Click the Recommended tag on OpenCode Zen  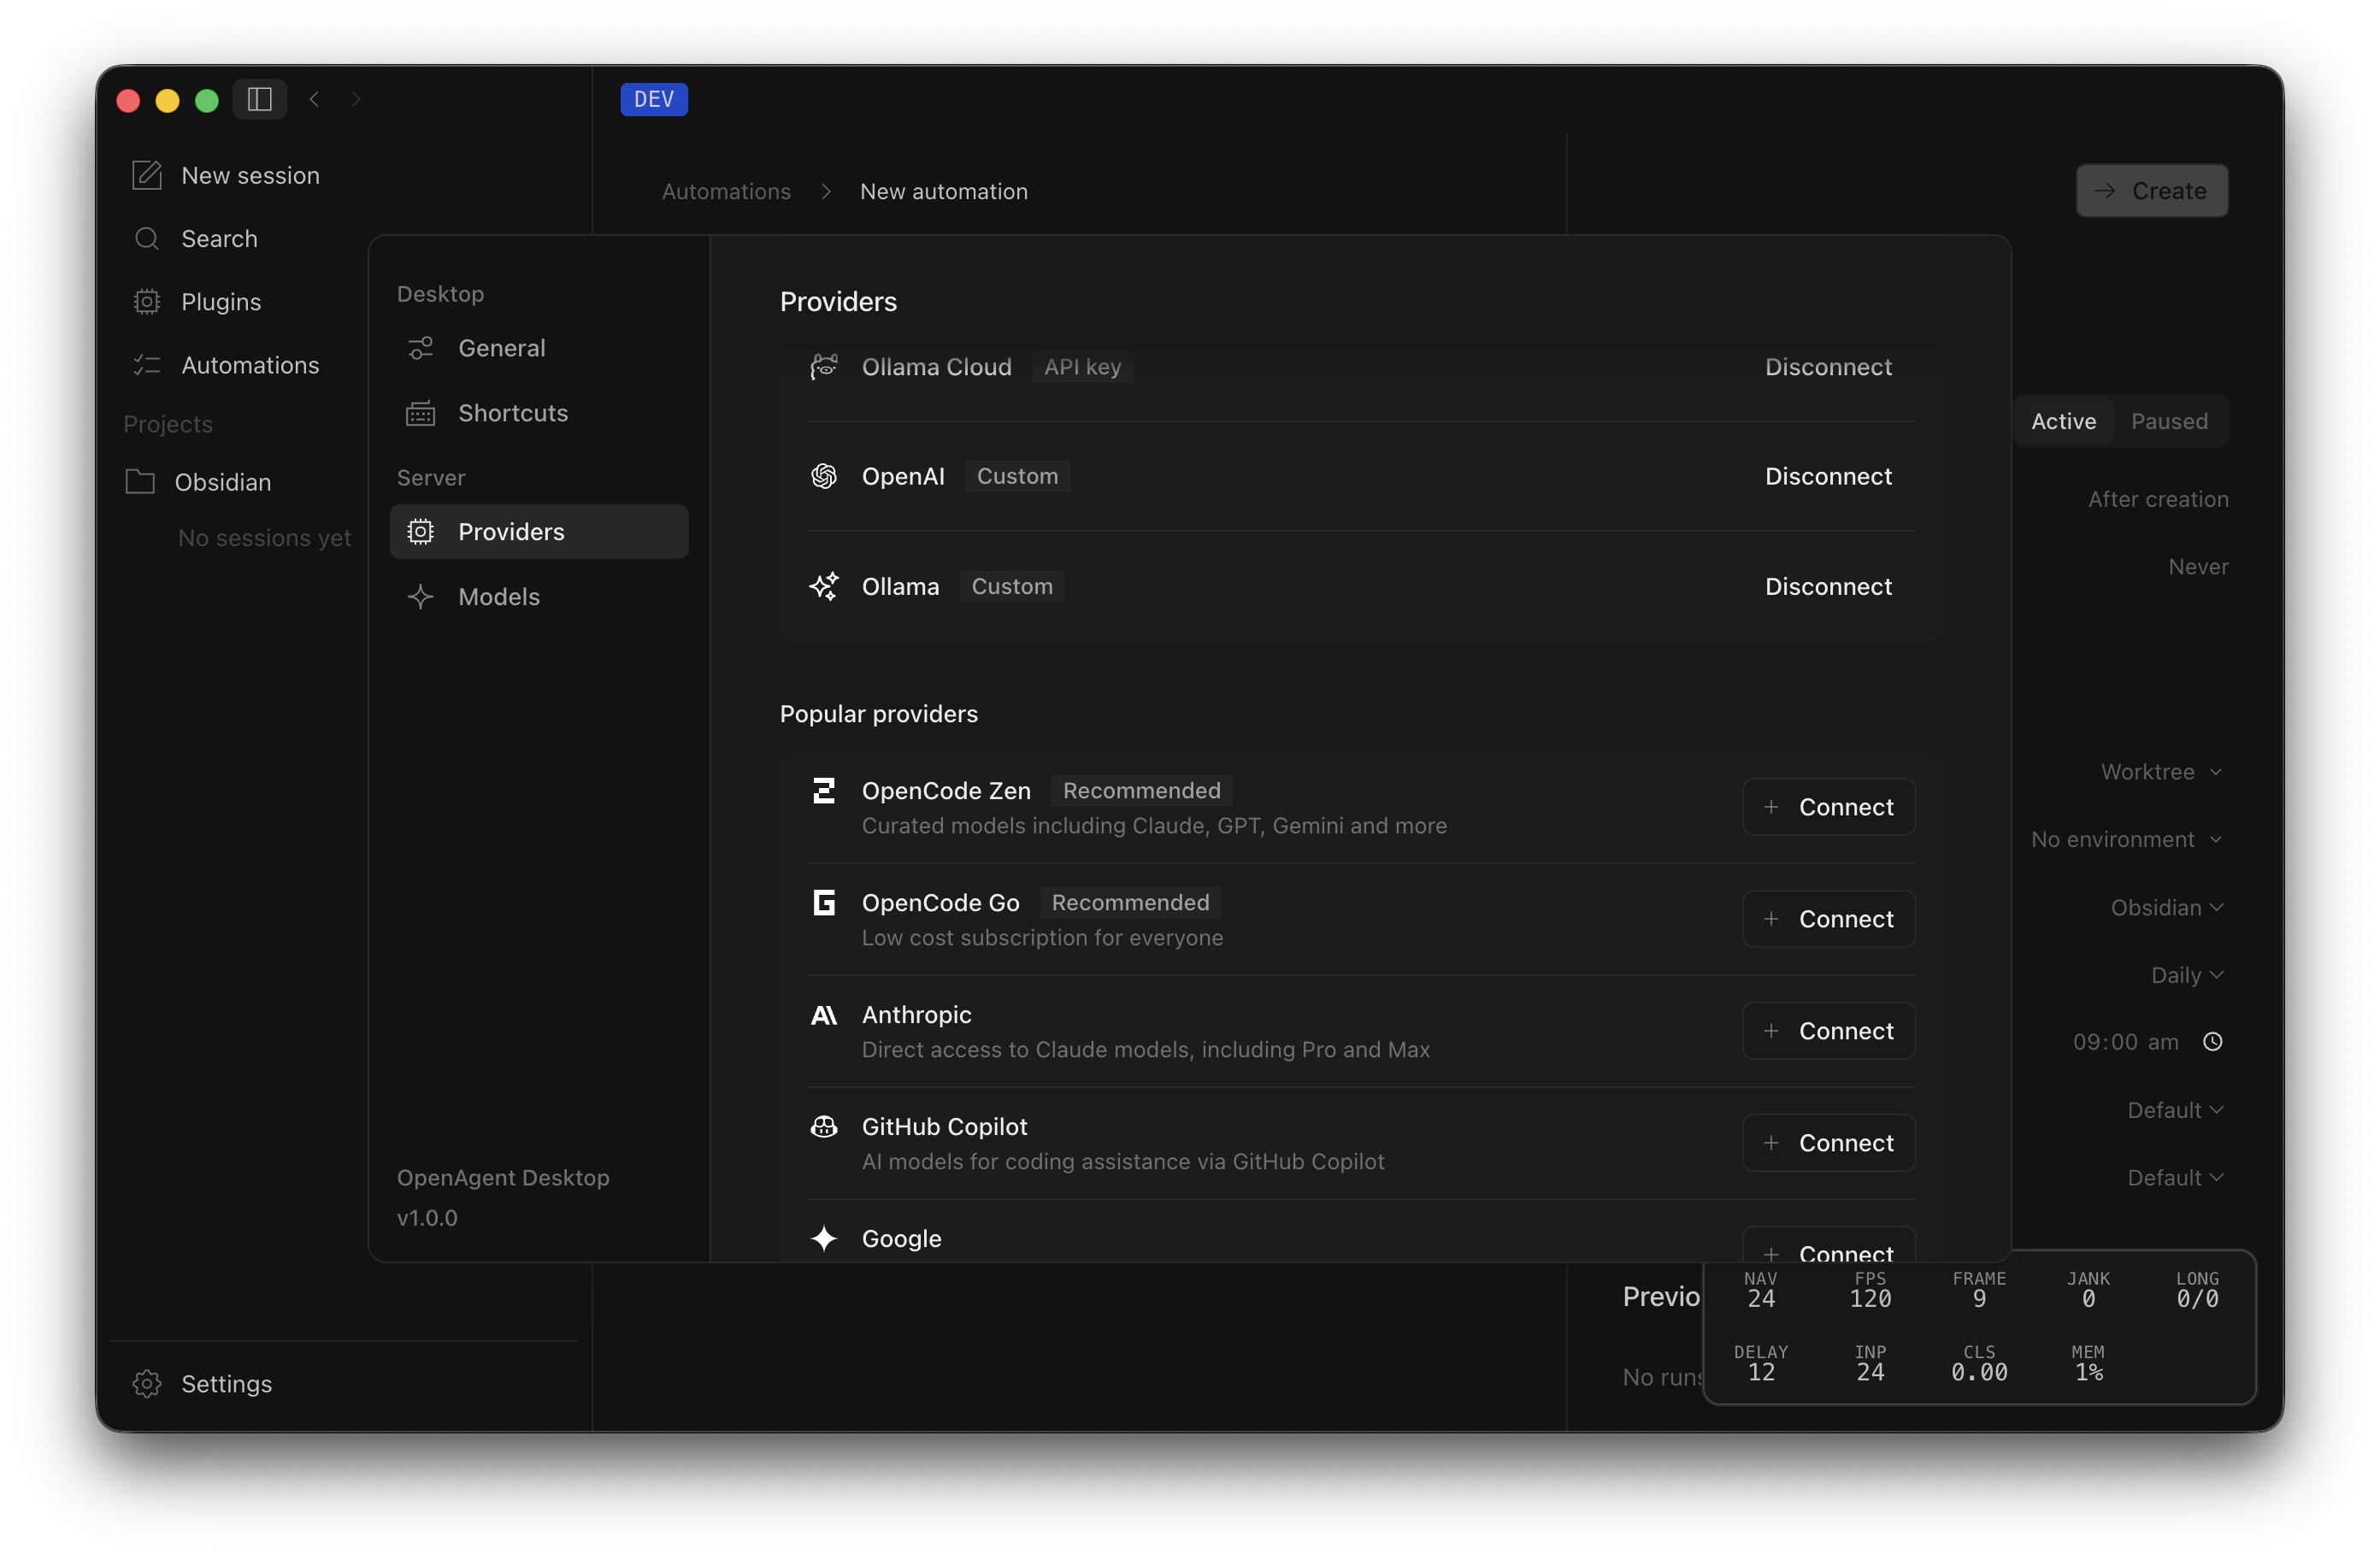pyautogui.click(x=1141, y=790)
